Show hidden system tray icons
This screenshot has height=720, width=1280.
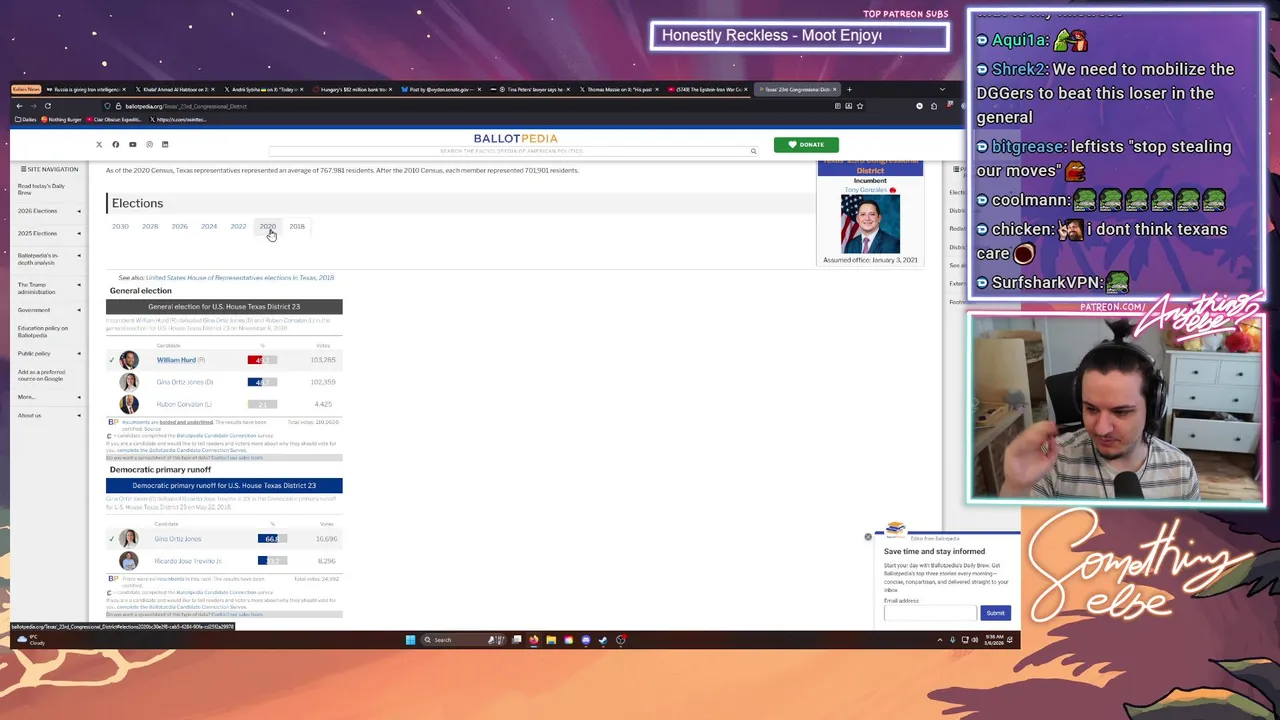coord(939,640)
